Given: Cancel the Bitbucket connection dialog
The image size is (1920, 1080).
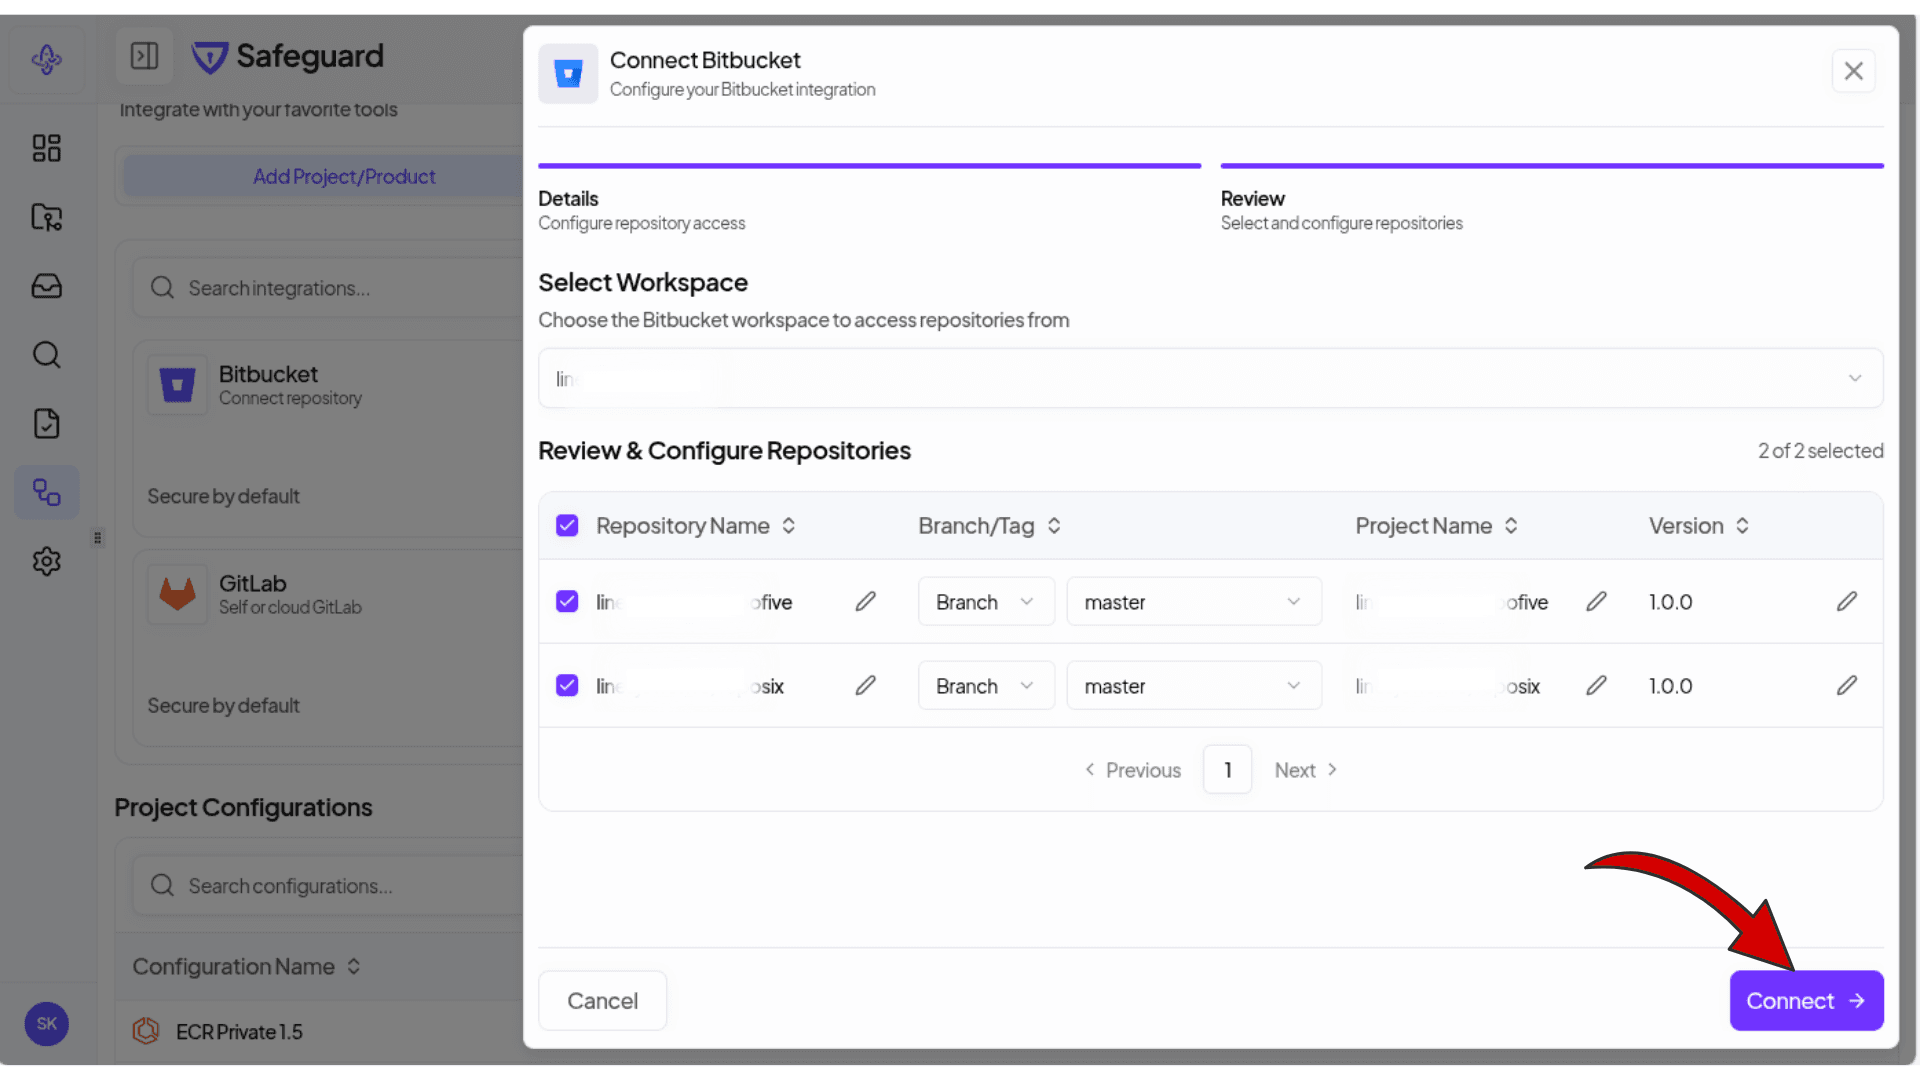Looking at the screenshot, I should 601,1000.
